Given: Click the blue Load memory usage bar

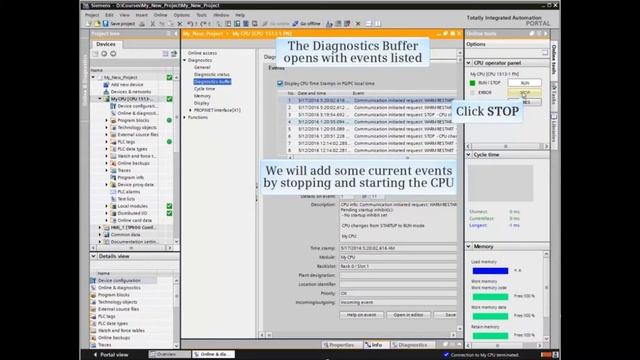Looking at the screenshot, I should click(x=490, y=271).
